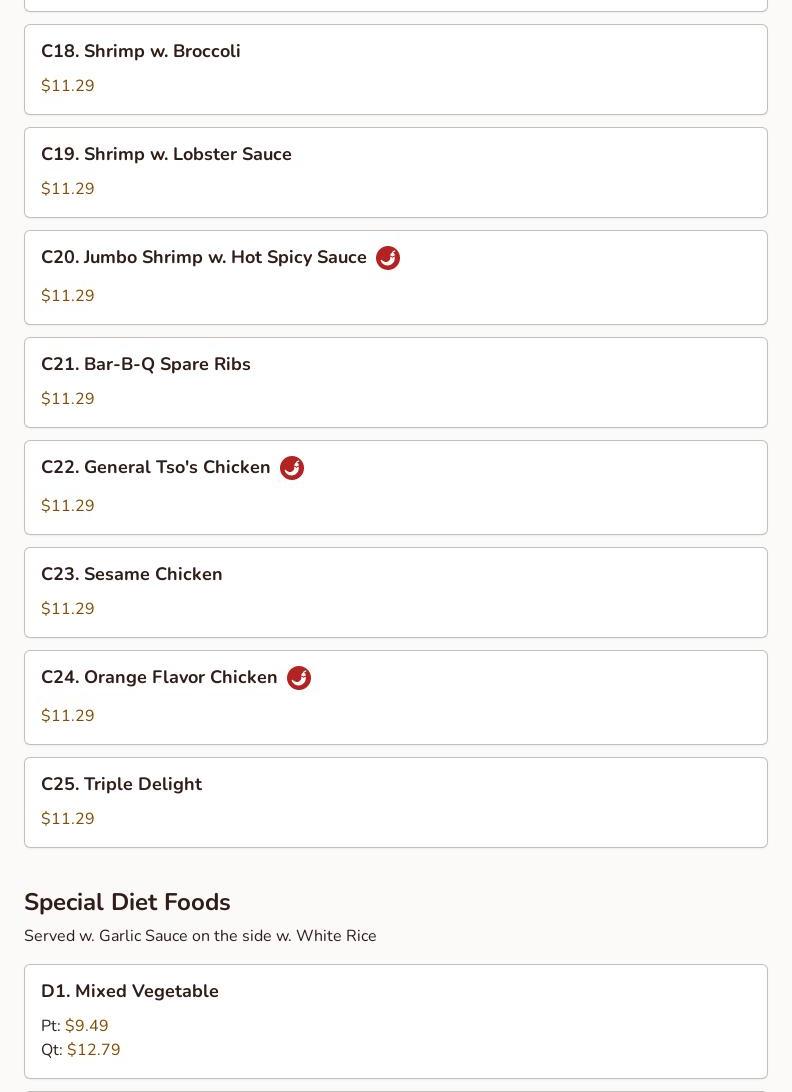Click the Qt: $12.79 price for Mixed Vegetable

pos(81,1050)
